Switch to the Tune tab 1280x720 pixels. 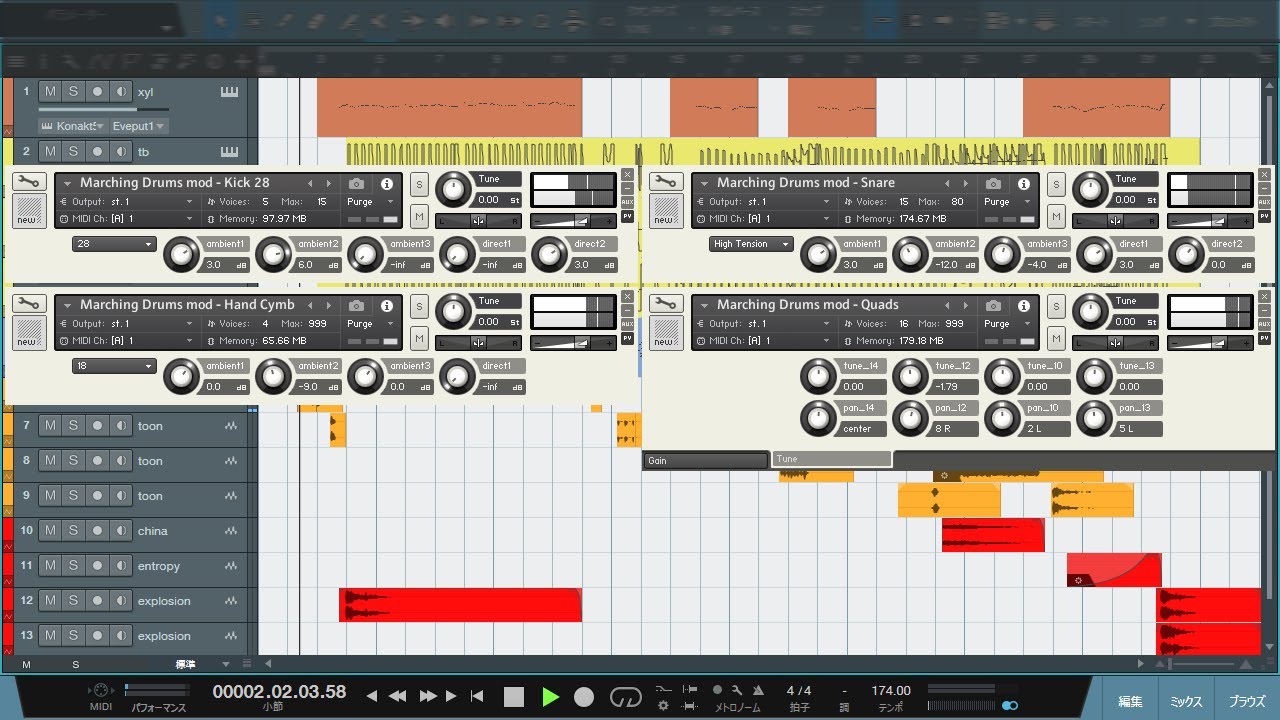[832, 459]
